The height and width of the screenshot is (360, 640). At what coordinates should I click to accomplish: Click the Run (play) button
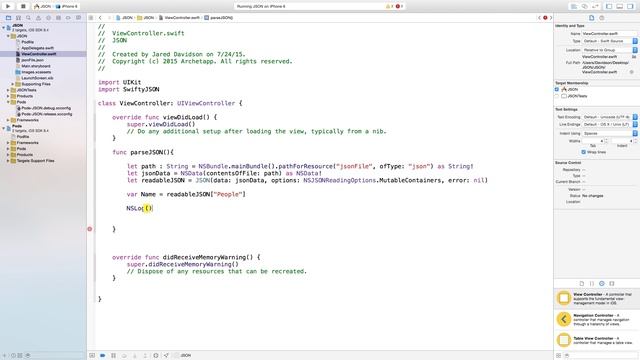(8, 6)
